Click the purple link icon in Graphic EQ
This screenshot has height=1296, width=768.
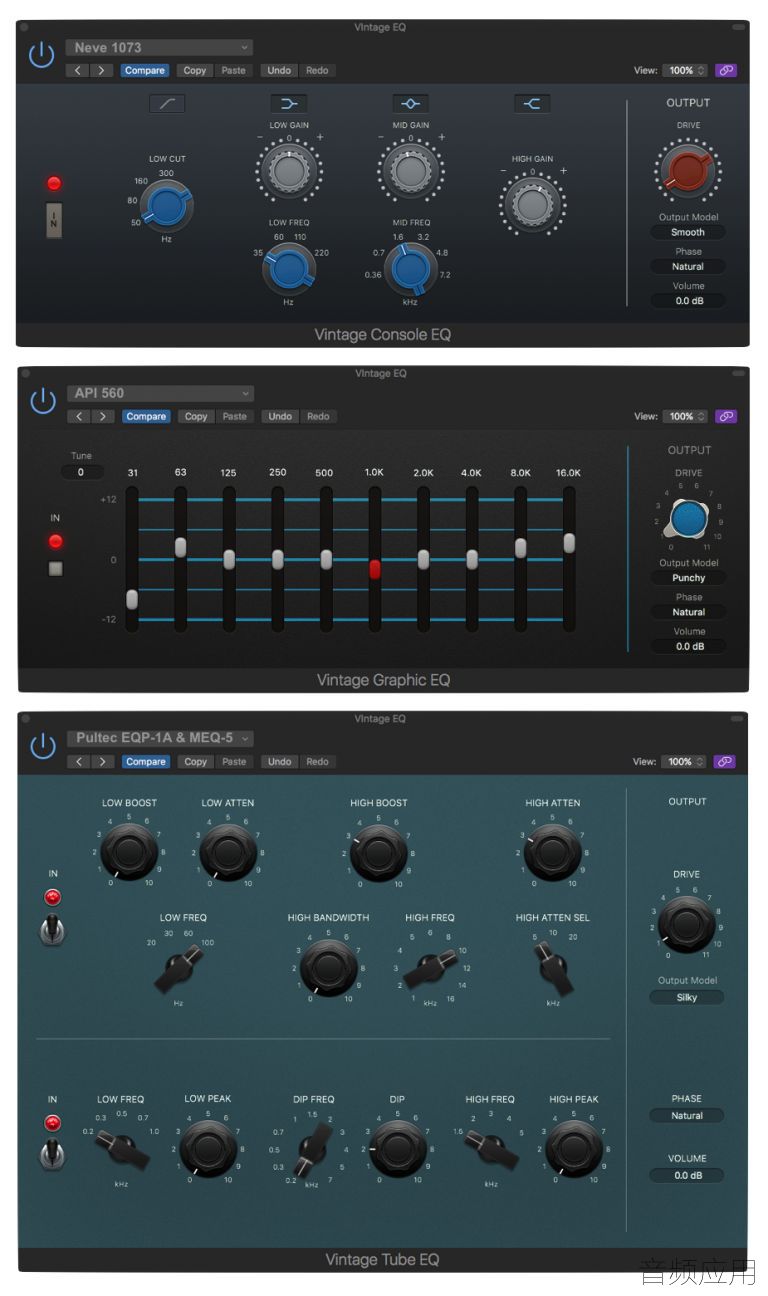pyautogui.click(x=726, y=417)
